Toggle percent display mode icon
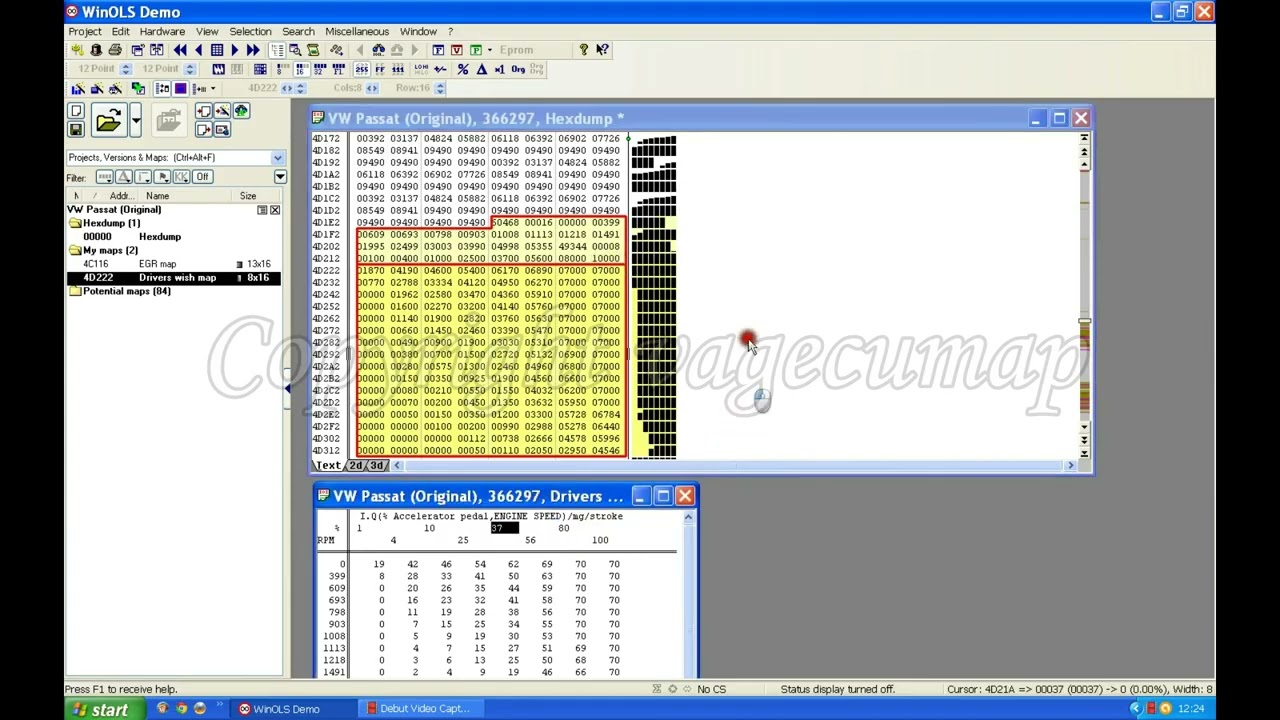Screen dimensions: 1280x720 tap(463, 69)
